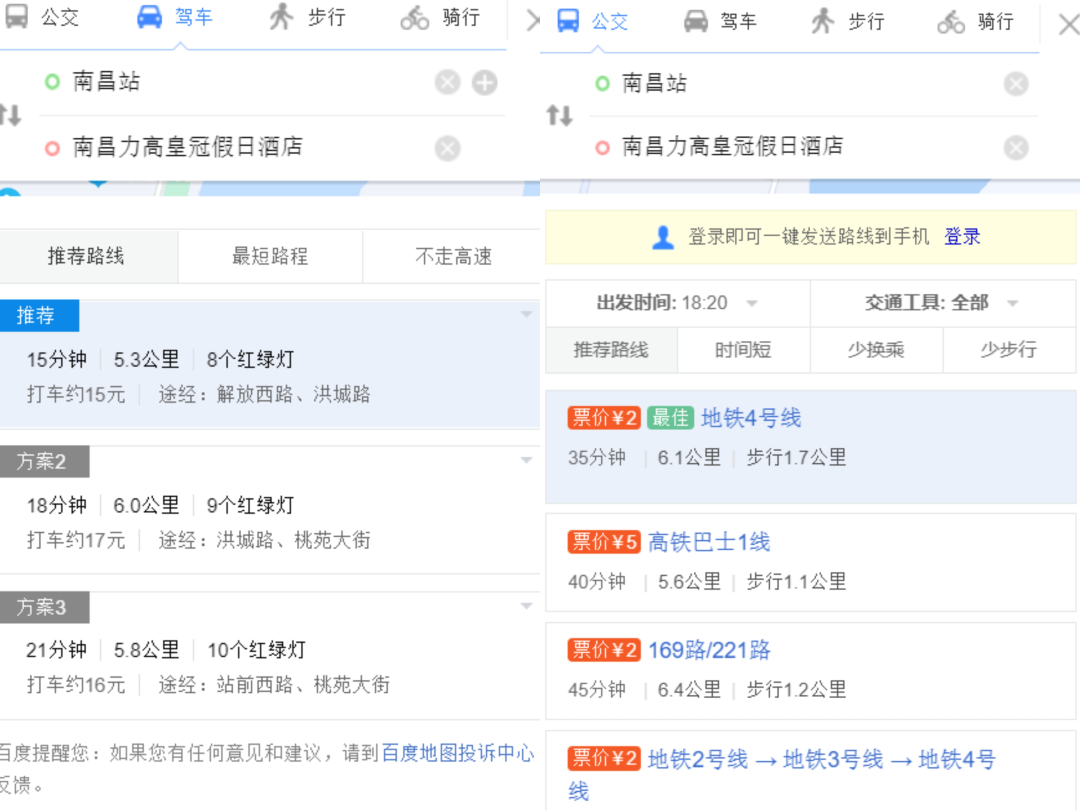This screenshot has height=810, width=1080.
Task: Select 驾车 driving tab in right panel
Action: (x=720, y=21)
